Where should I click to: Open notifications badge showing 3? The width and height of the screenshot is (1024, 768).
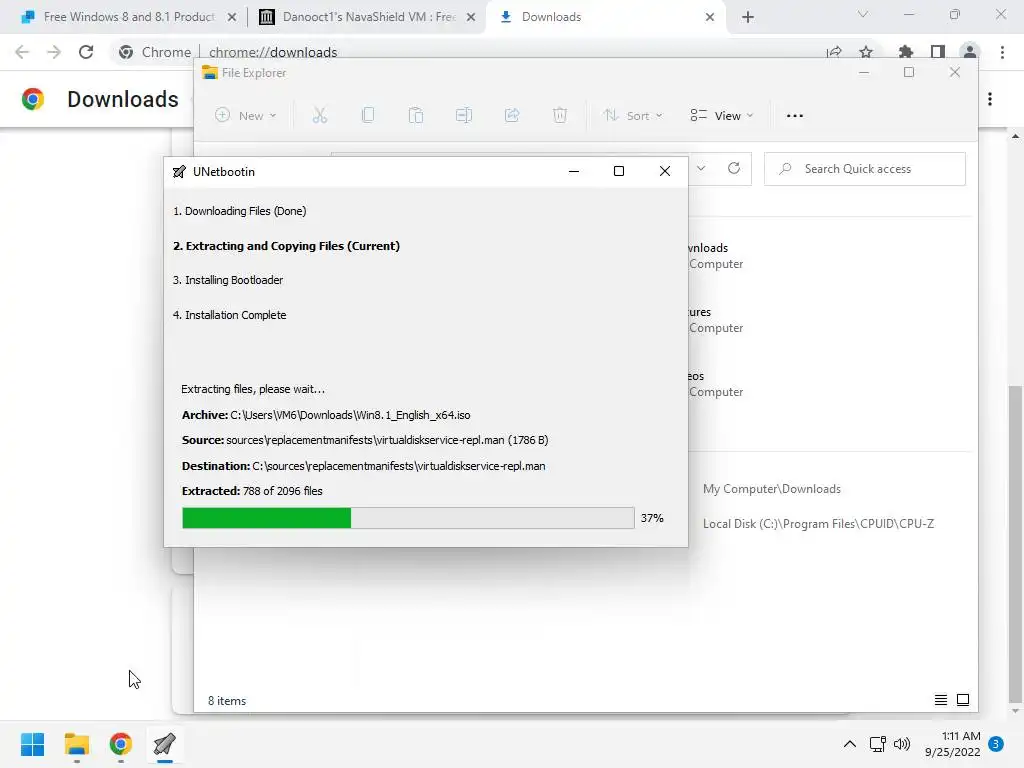click(996, 744)
